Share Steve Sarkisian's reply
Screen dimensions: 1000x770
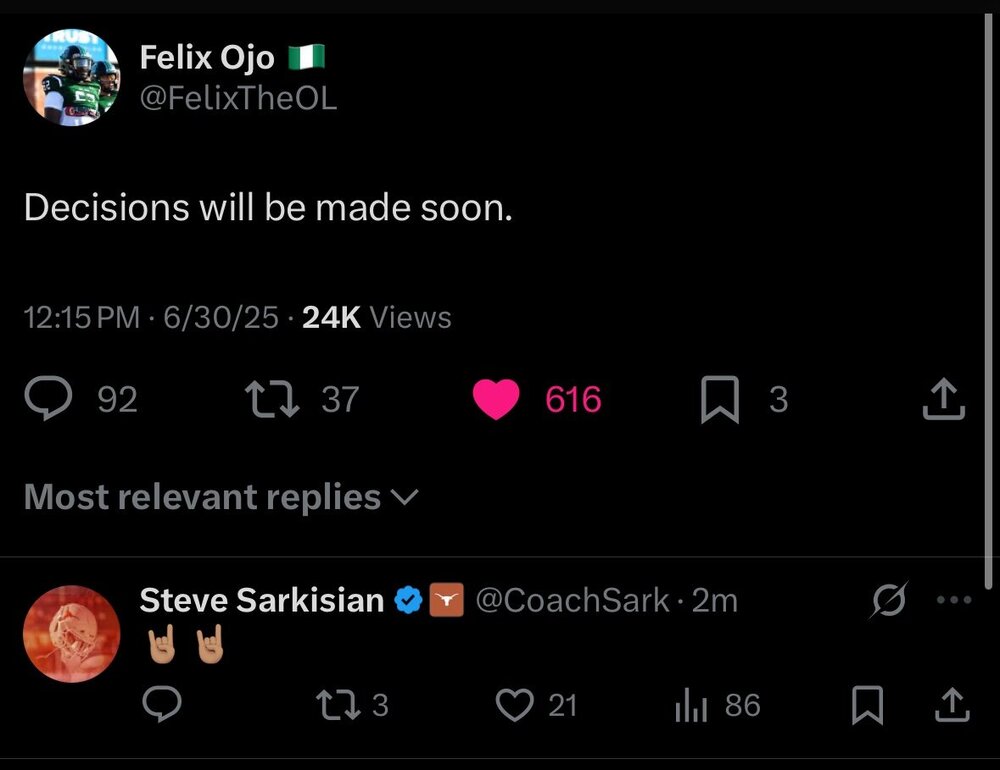[951, 706]
